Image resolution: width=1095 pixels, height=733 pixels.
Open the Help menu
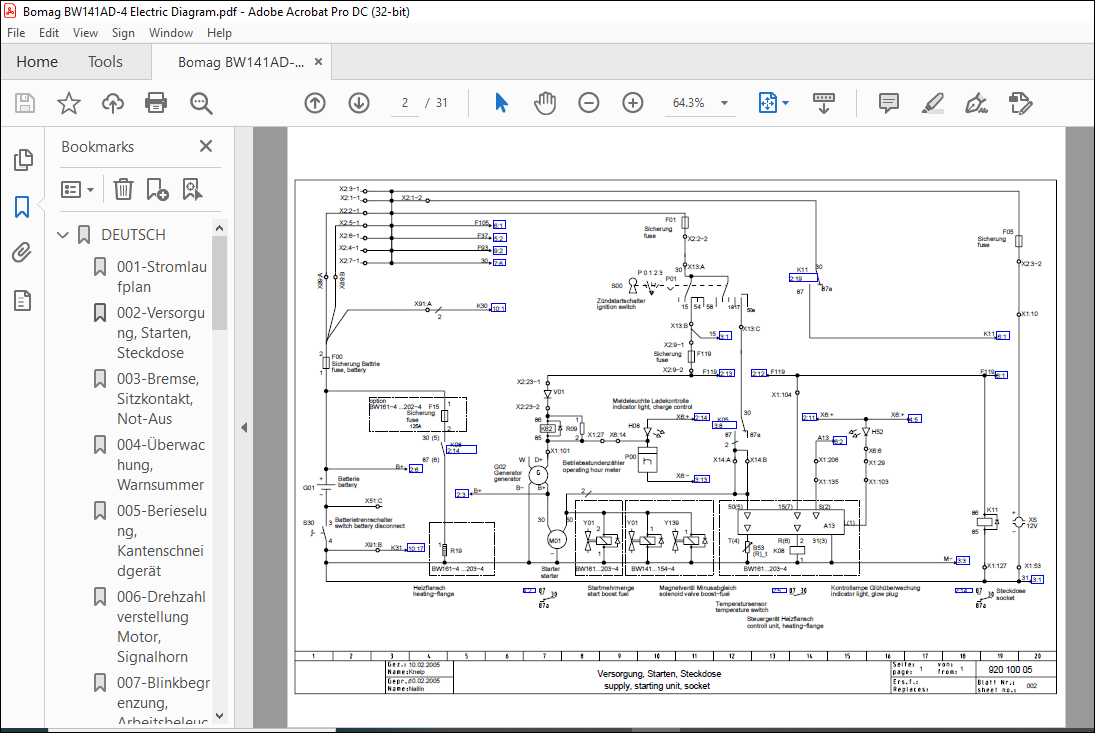coord(219,33)
